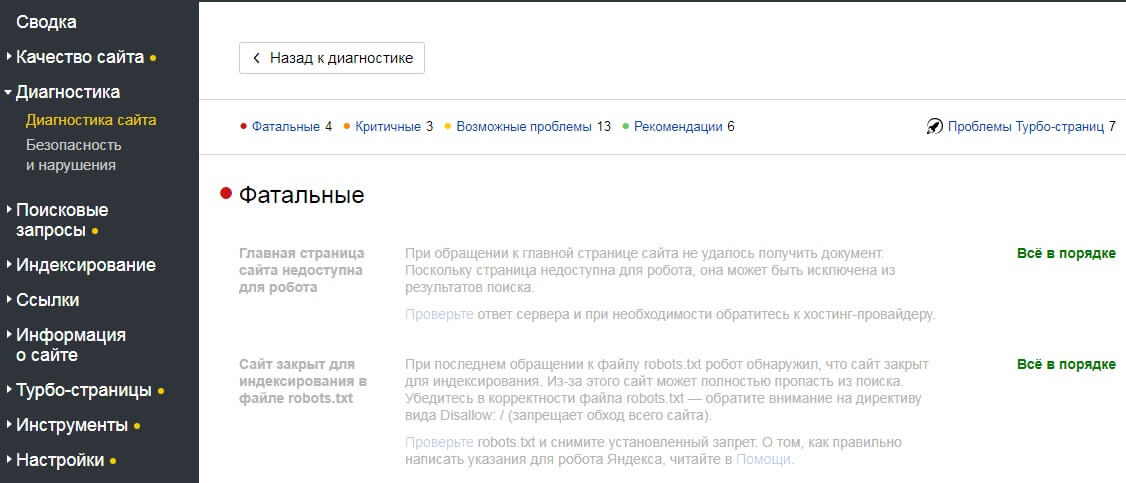Select Диагностика in the sidebar
The width and height of the screenshot is (1126, 483).
68,92
